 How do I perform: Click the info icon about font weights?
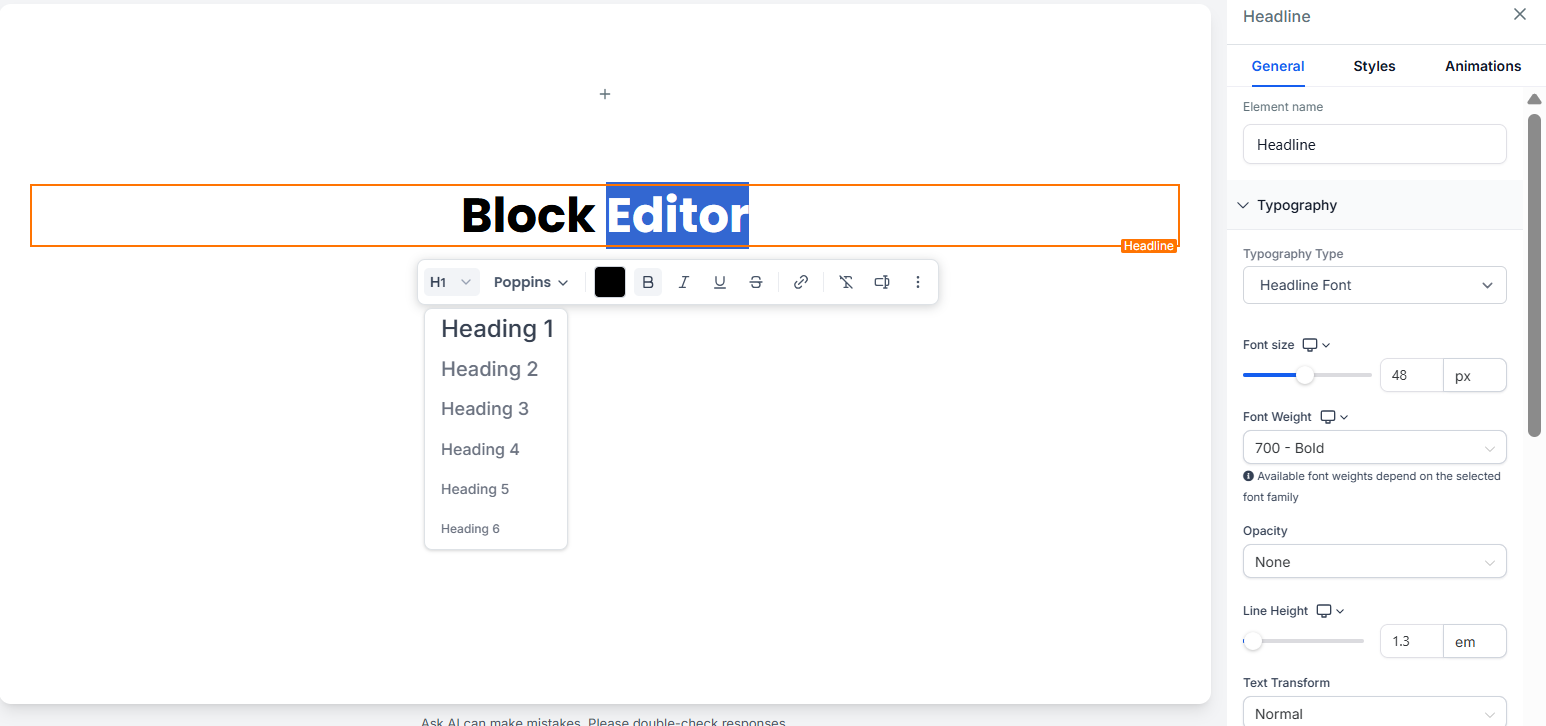click(x=1248, y=476)
